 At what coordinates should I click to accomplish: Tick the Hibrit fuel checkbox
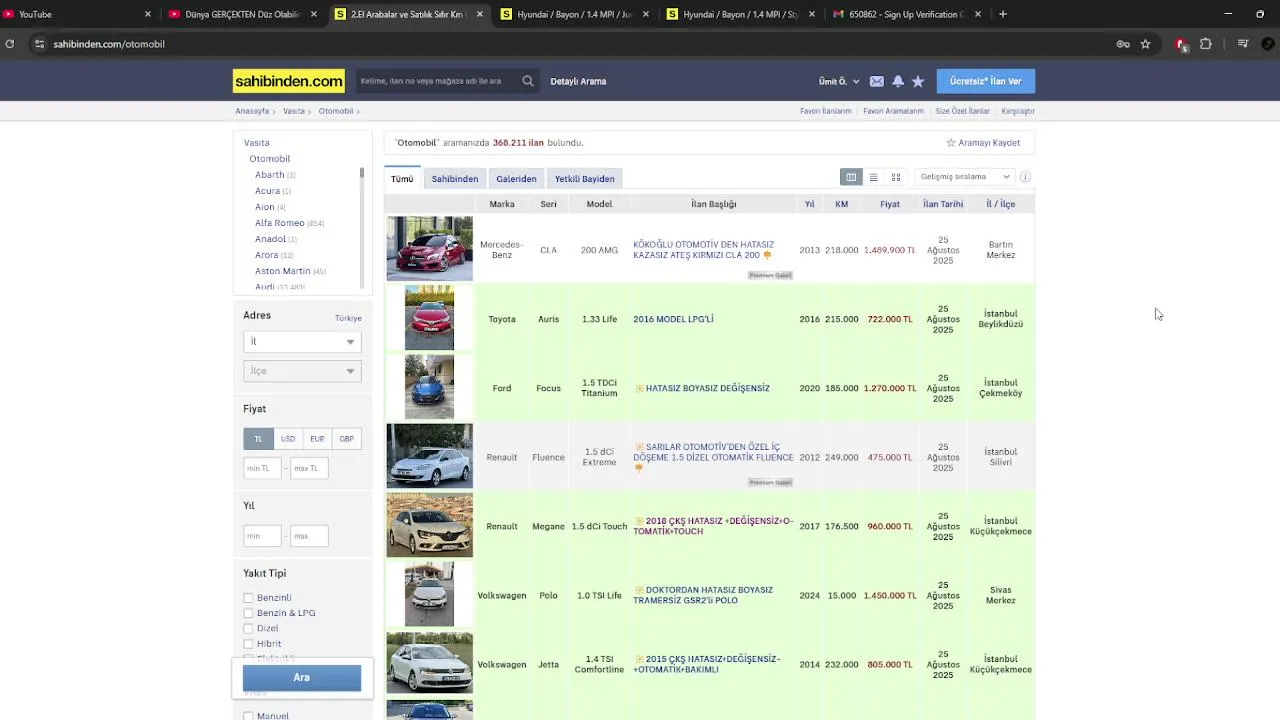point(248,644)
